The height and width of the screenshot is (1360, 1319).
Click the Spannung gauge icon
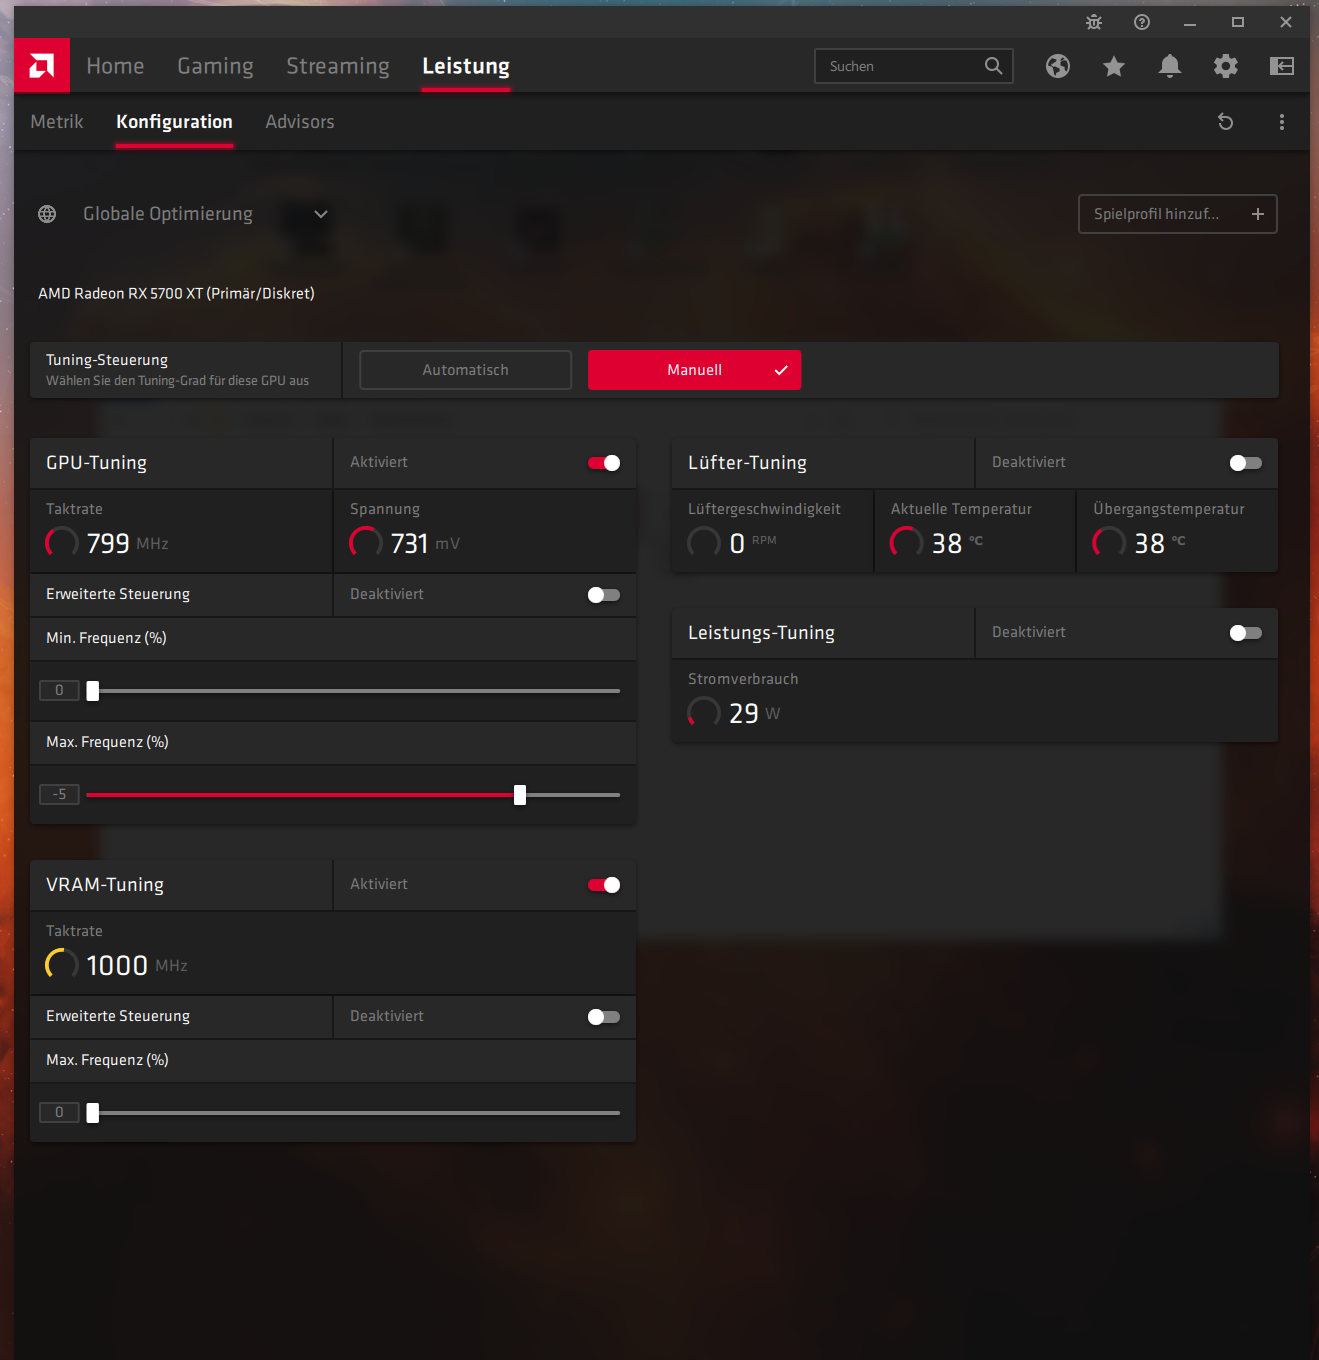tap(366, 543)
